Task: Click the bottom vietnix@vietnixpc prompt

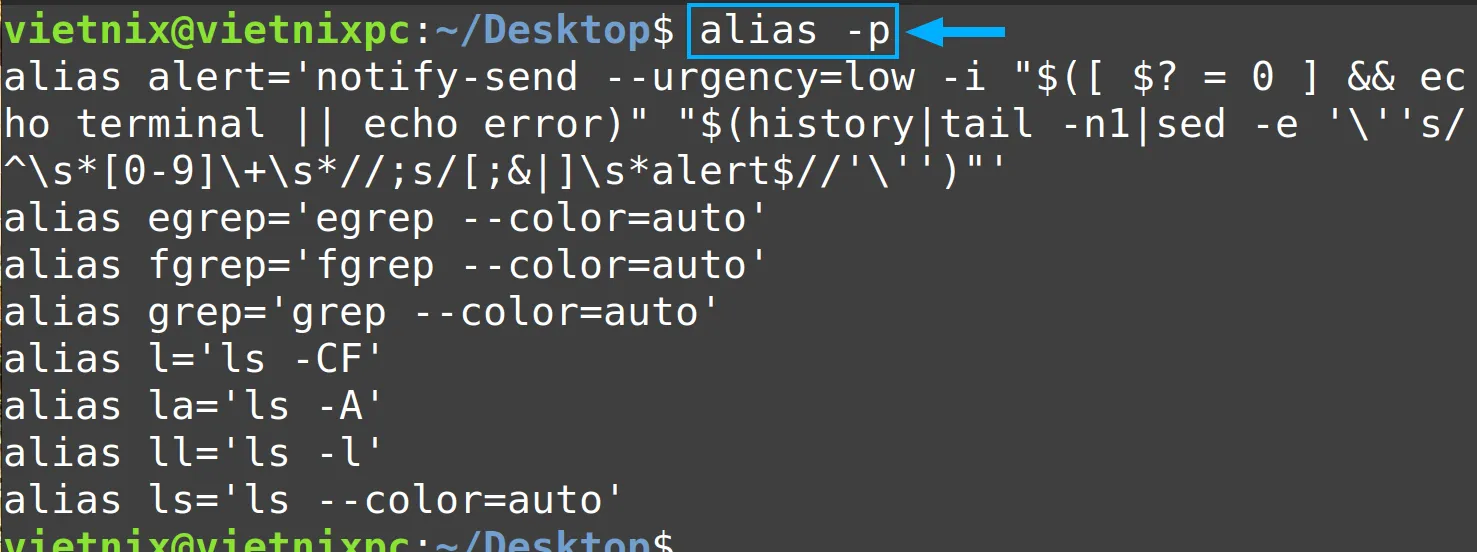Action: (207, 542)
